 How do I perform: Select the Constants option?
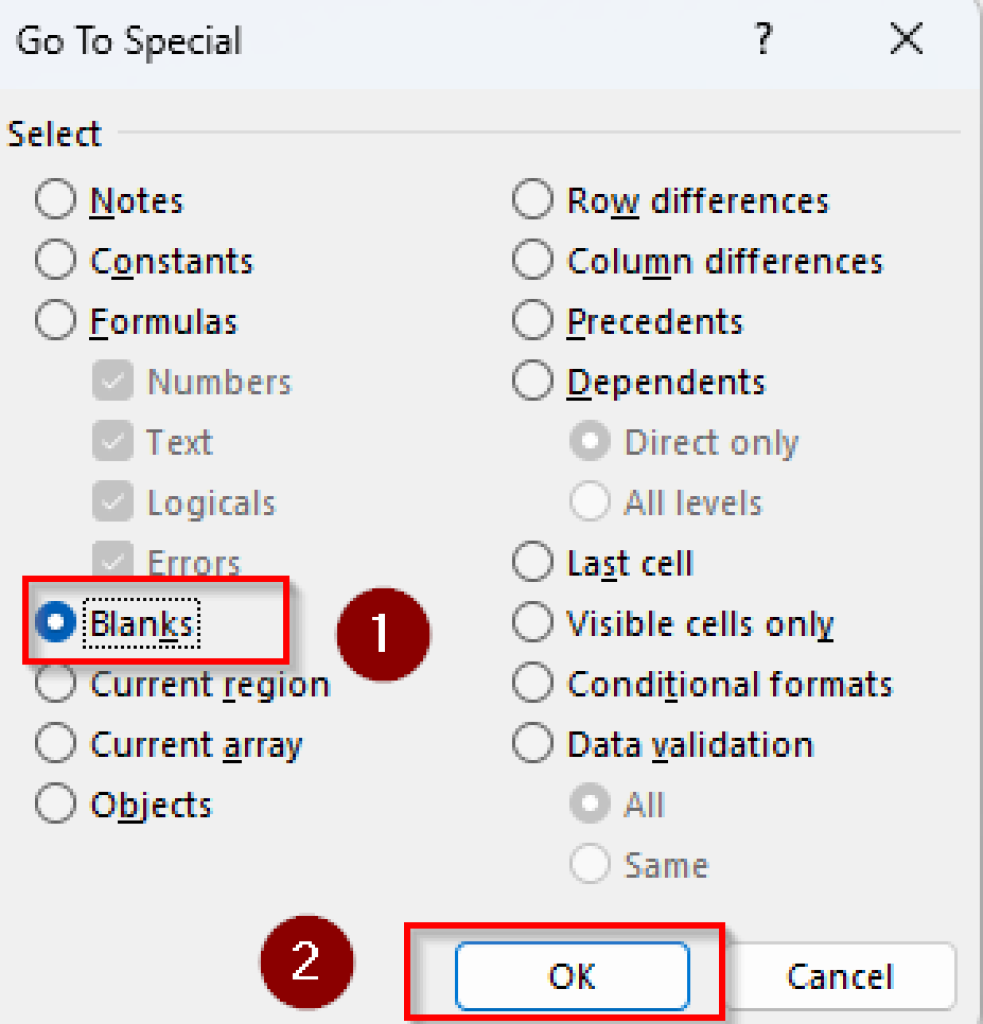pos(55,260)
